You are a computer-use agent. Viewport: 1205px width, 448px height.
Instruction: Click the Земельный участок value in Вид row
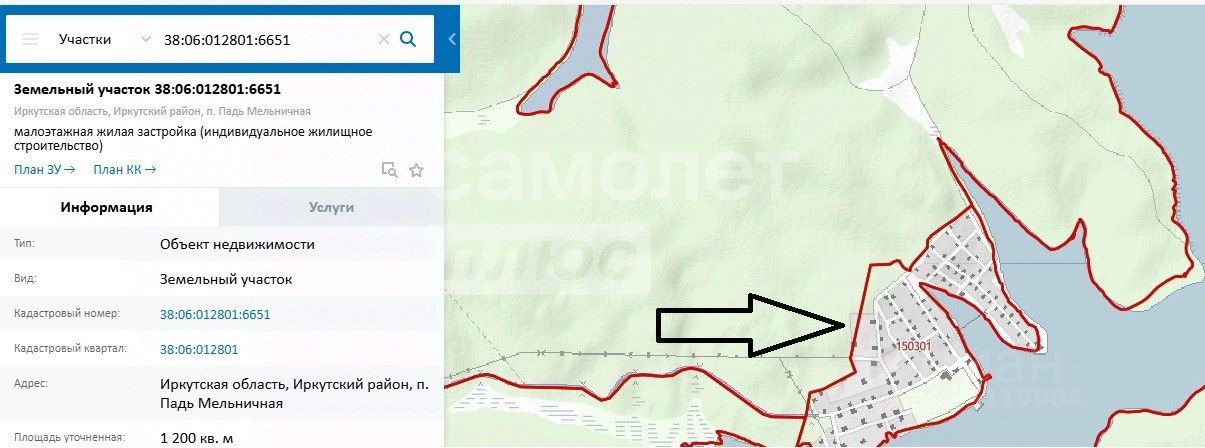click(x=226, y=279)
